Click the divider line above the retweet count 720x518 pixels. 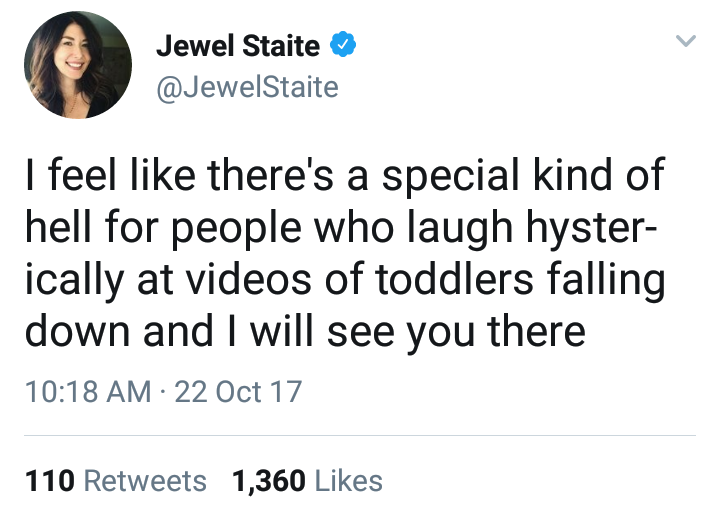360,435
